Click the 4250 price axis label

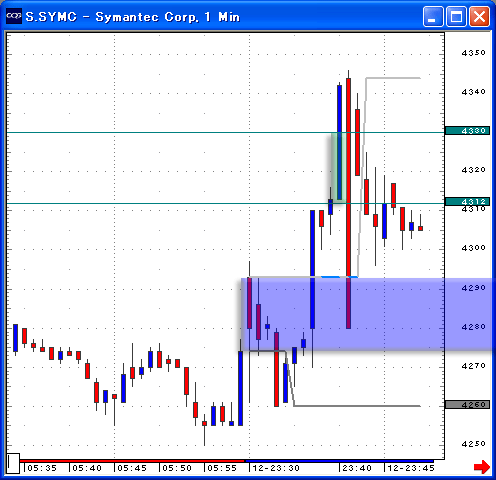pos(473,444)
